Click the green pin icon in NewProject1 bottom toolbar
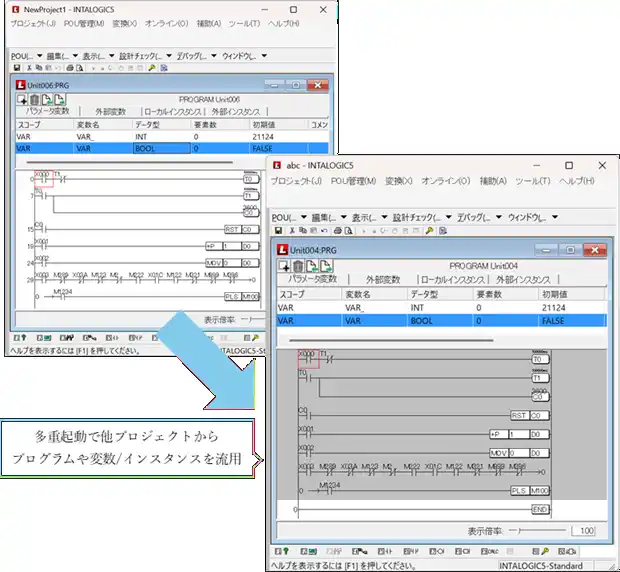 coord(20,338)
